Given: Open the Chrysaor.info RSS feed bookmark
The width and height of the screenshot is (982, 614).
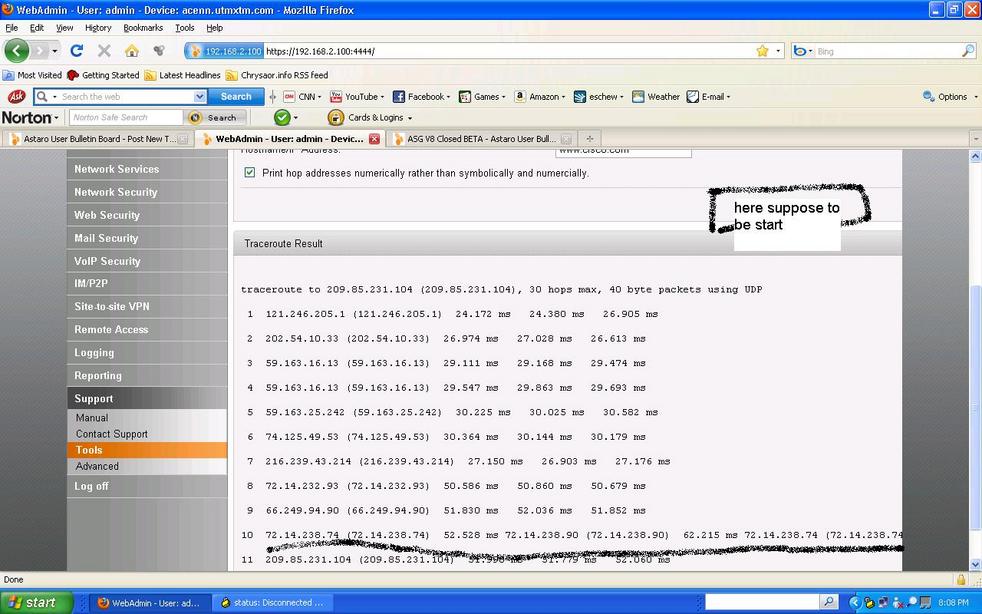Looking at the screenshot, I should [x=277, y=75].
